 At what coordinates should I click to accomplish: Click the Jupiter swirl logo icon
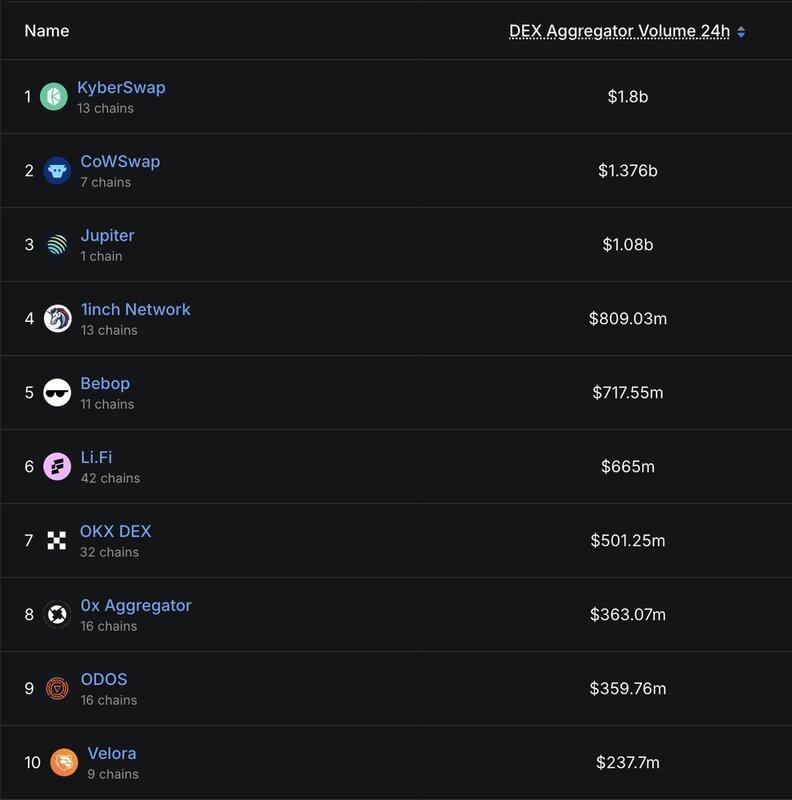57,244
